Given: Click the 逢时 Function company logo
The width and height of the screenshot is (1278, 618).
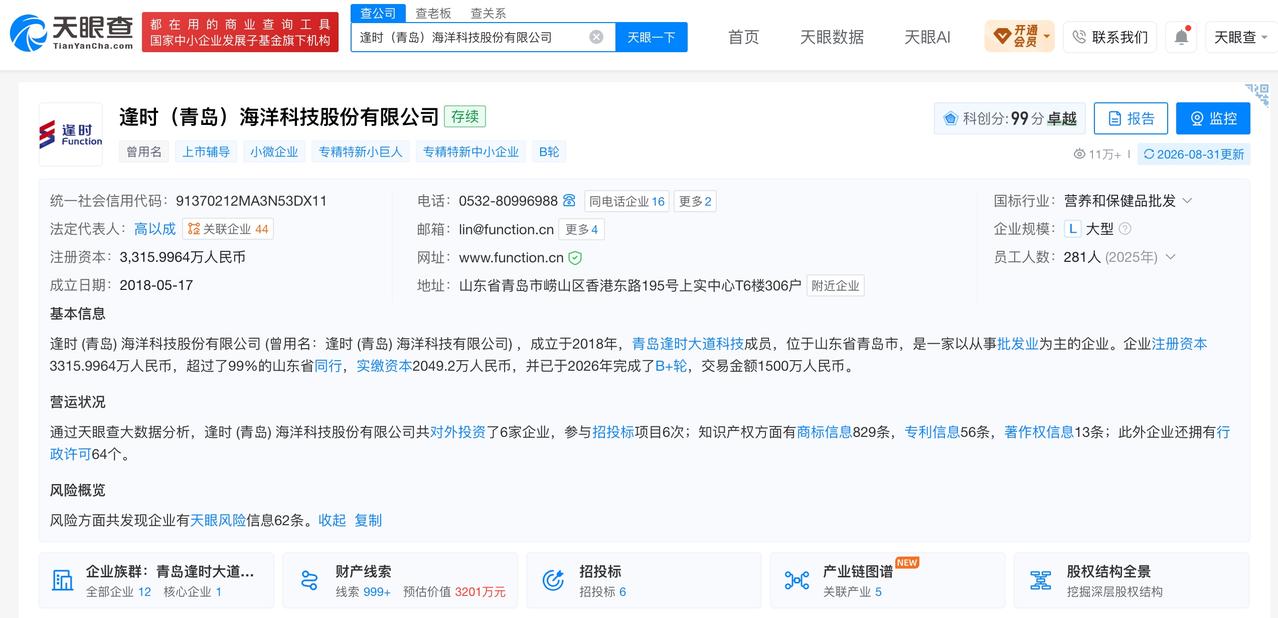Looking at the screenshot, I should (70, 134).
